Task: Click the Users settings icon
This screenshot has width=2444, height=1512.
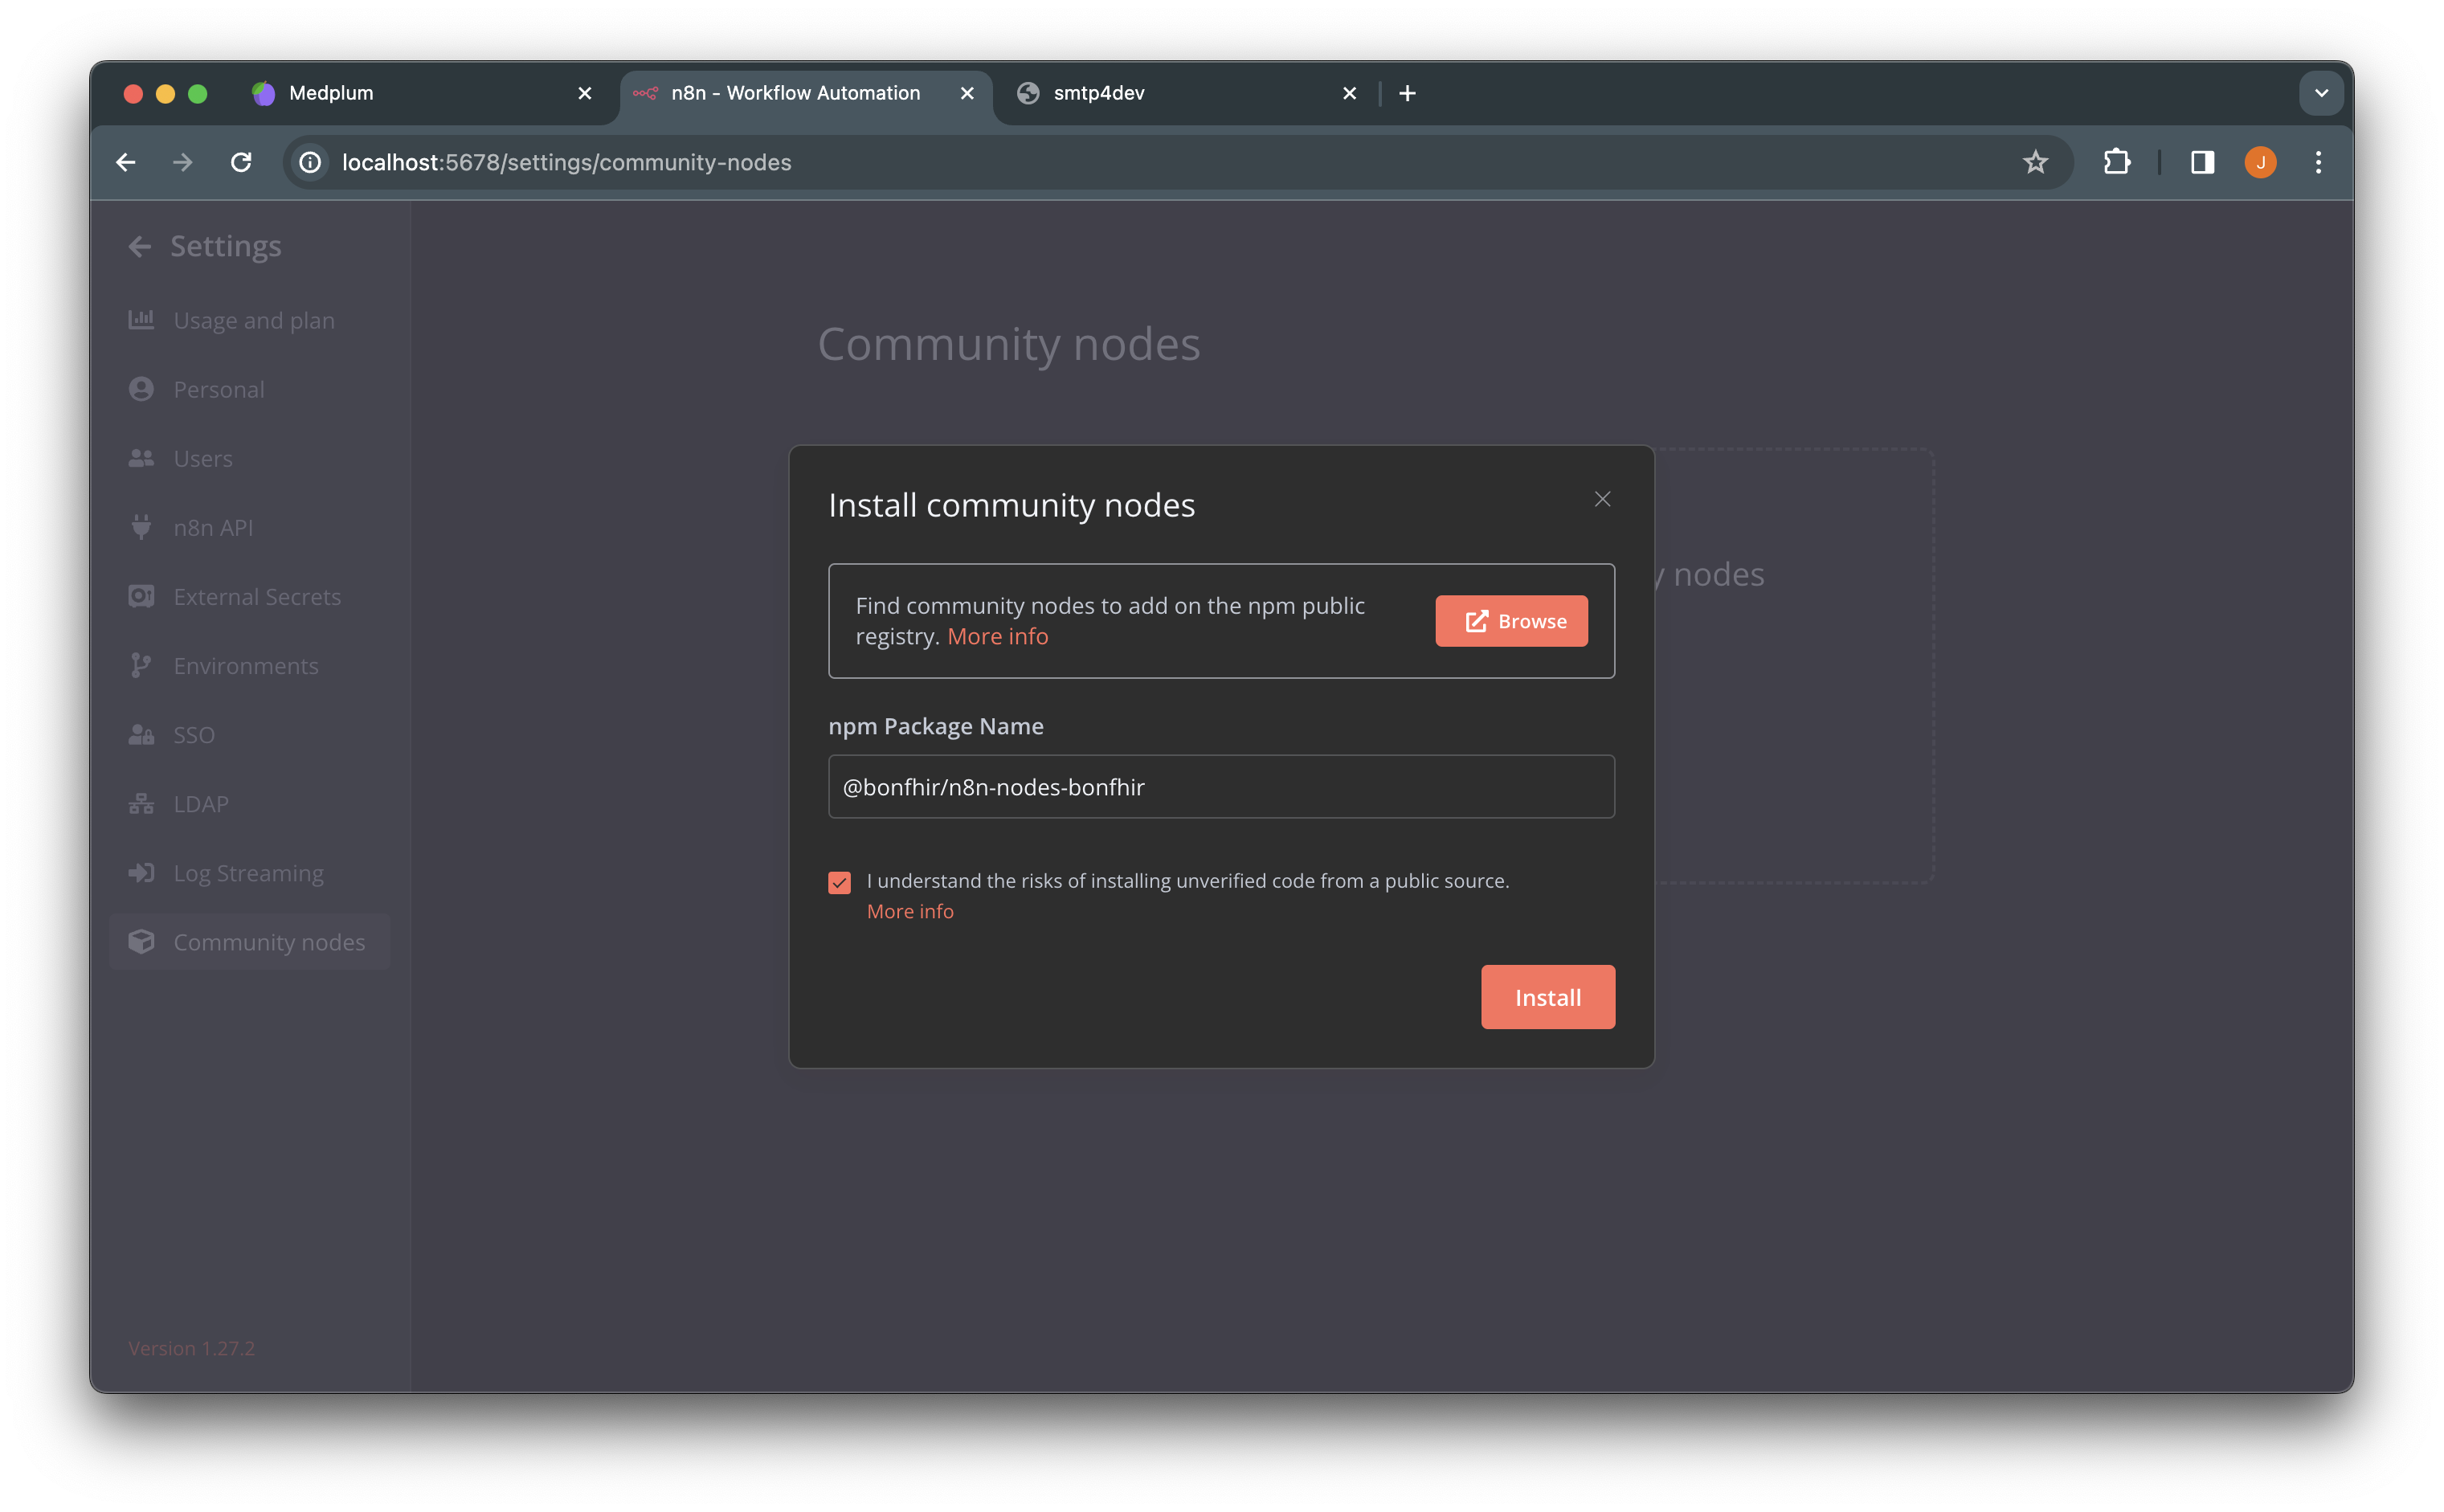Action: [x=143, y=457]
